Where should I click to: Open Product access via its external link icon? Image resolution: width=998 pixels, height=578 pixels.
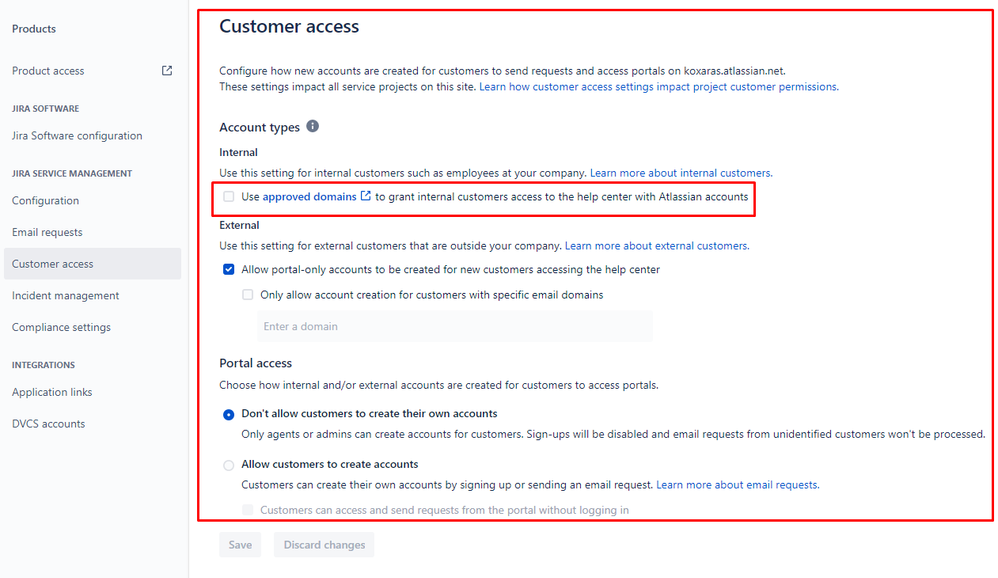[167, 70]
